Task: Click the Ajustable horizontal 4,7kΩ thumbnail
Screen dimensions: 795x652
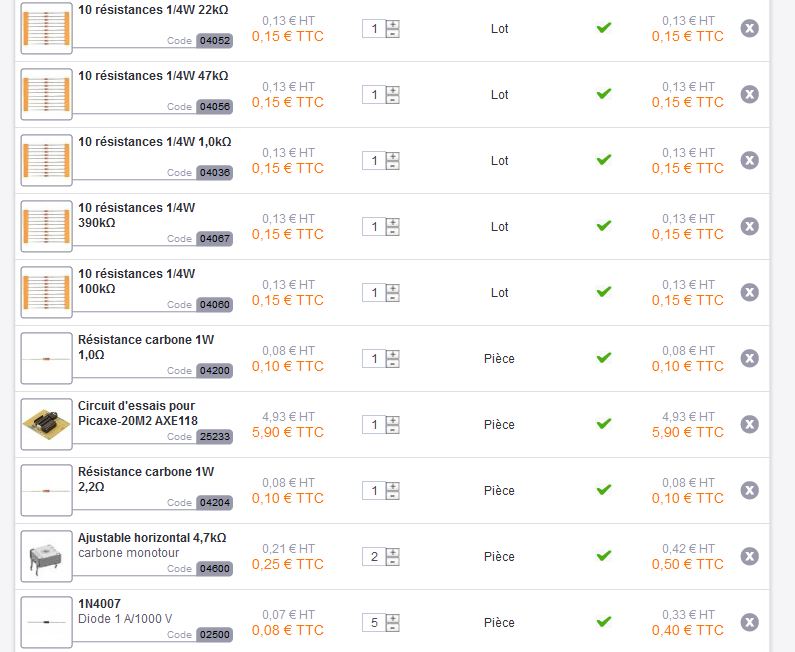Action: (46, 556)
